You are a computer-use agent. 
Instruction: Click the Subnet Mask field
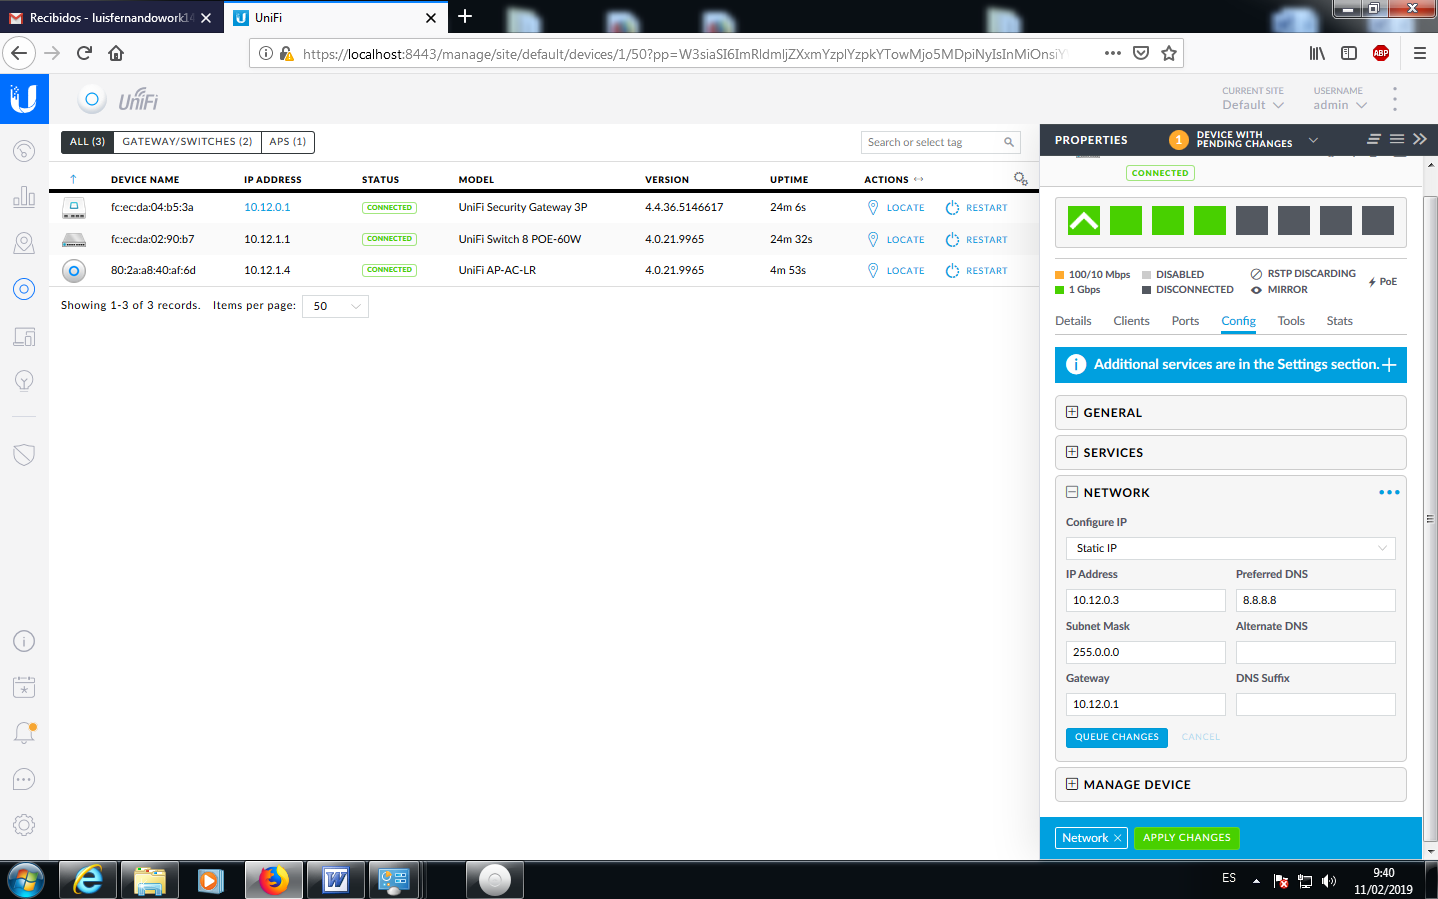click(1146, 652)
